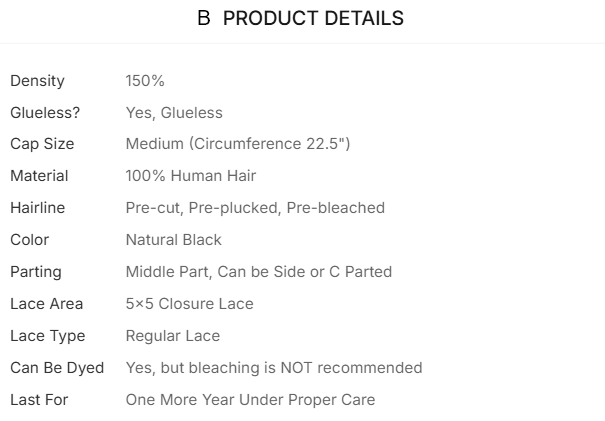The image size is (605, 421).
Task: Click the PRODUCT DETAILS heading
Action: [x=301, y=19]
